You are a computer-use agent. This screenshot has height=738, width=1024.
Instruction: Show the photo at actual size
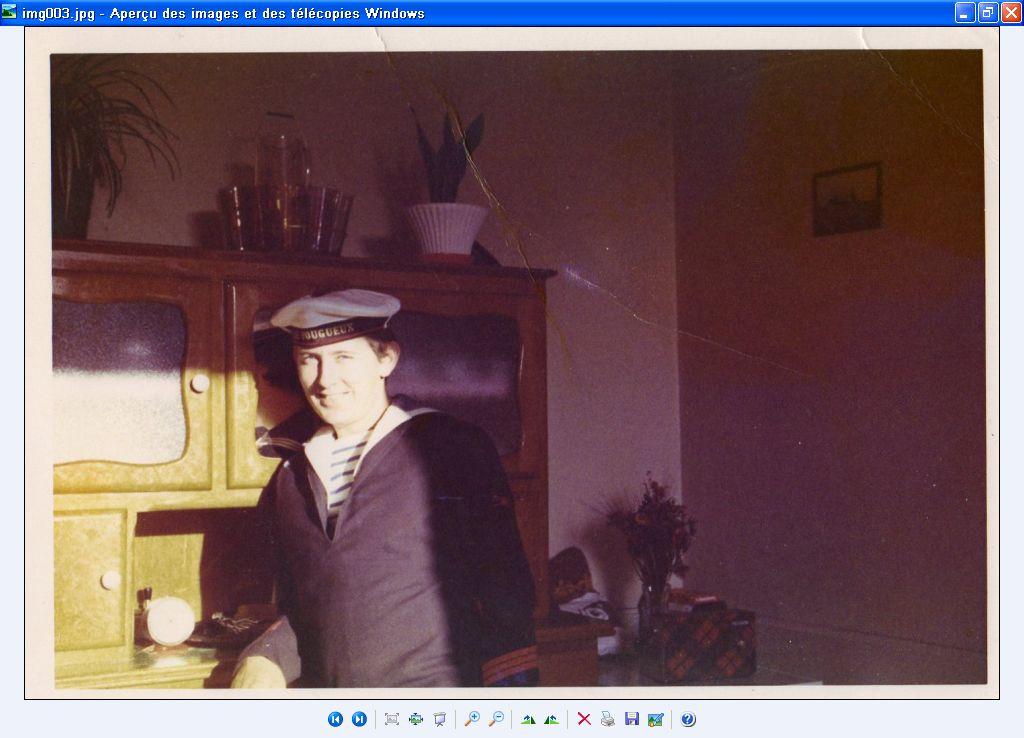click(415, 719)
